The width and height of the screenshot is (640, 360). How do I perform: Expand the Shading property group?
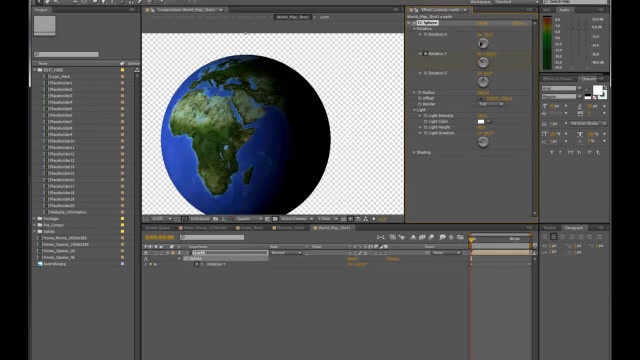click(414, 153)
